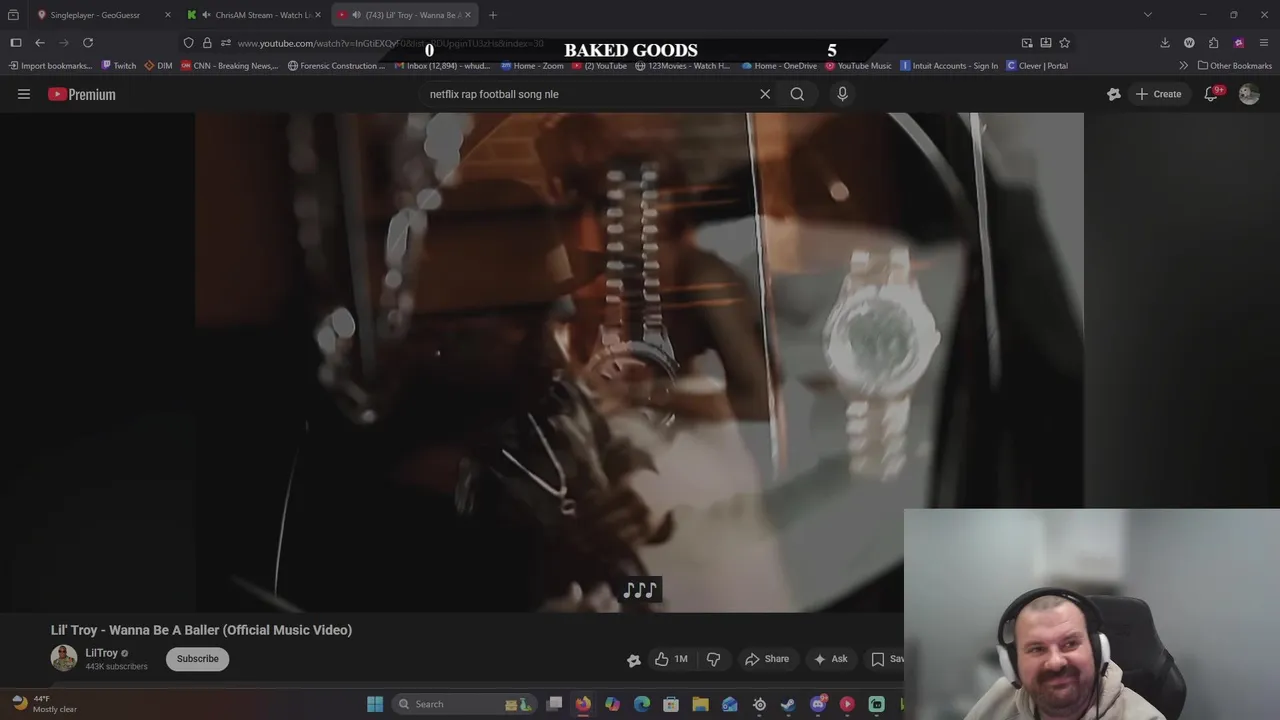The height and width of the screenshot is (720, 1280).
Task: Open site permissions icon in address bar
Action: 226,43
